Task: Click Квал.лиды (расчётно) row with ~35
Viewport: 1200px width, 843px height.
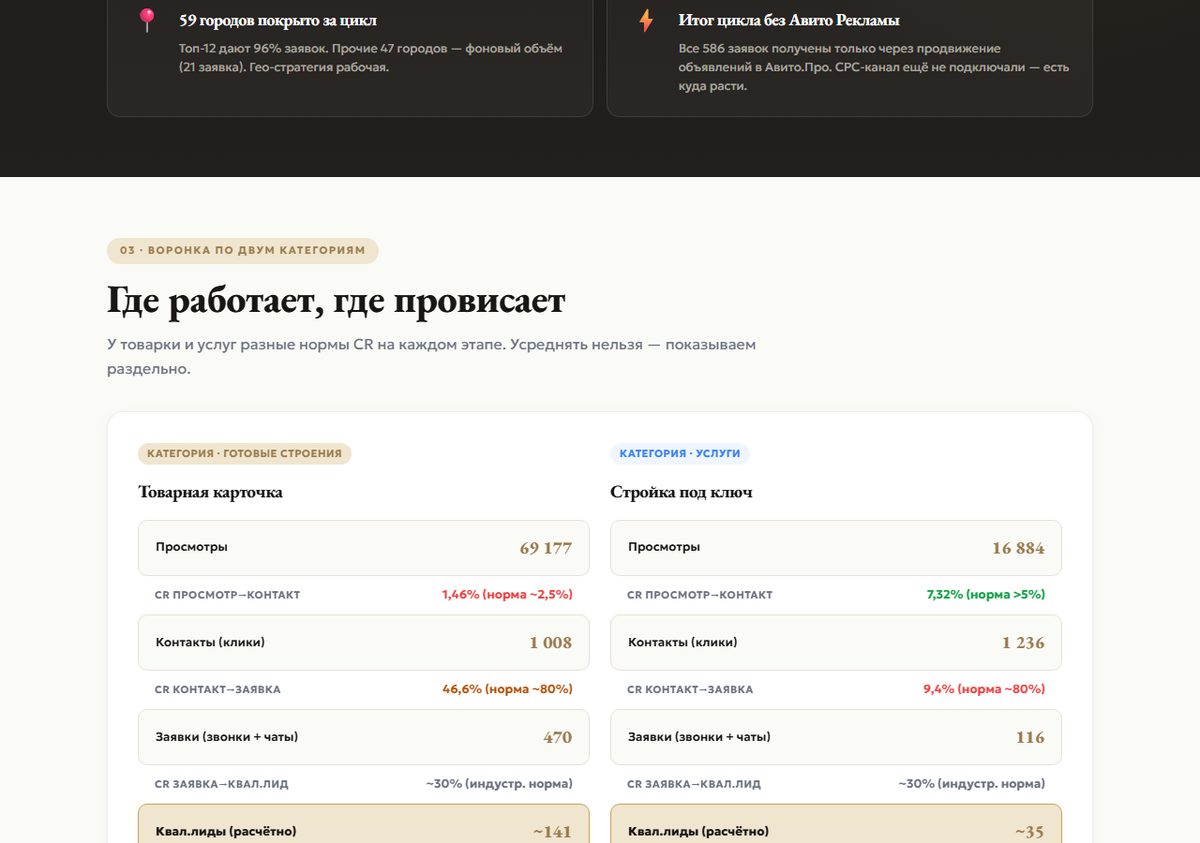Action: [836, 824]
